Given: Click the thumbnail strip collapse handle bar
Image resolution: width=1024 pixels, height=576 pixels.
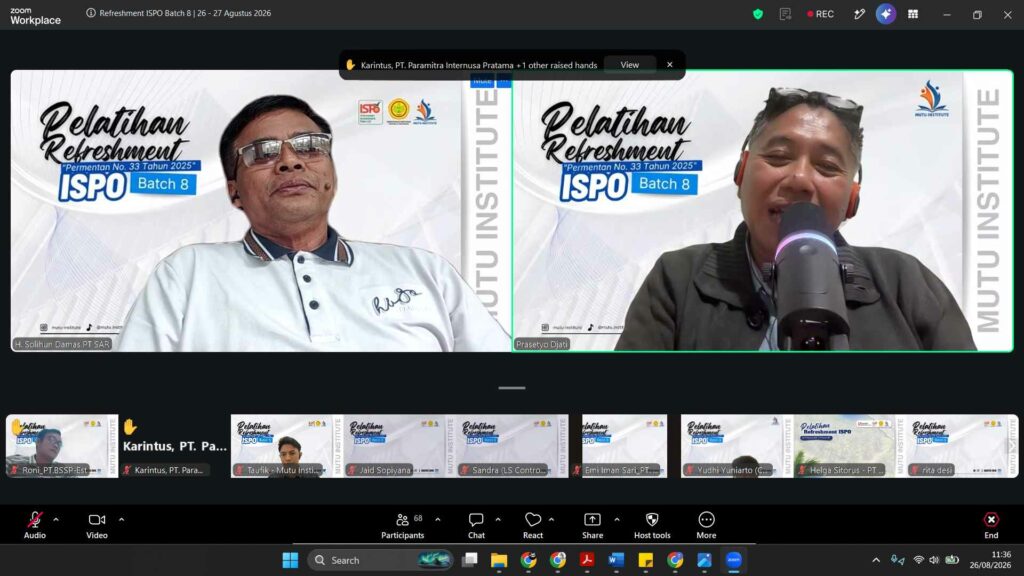Looking at the screenshot, I should [512, 388].
